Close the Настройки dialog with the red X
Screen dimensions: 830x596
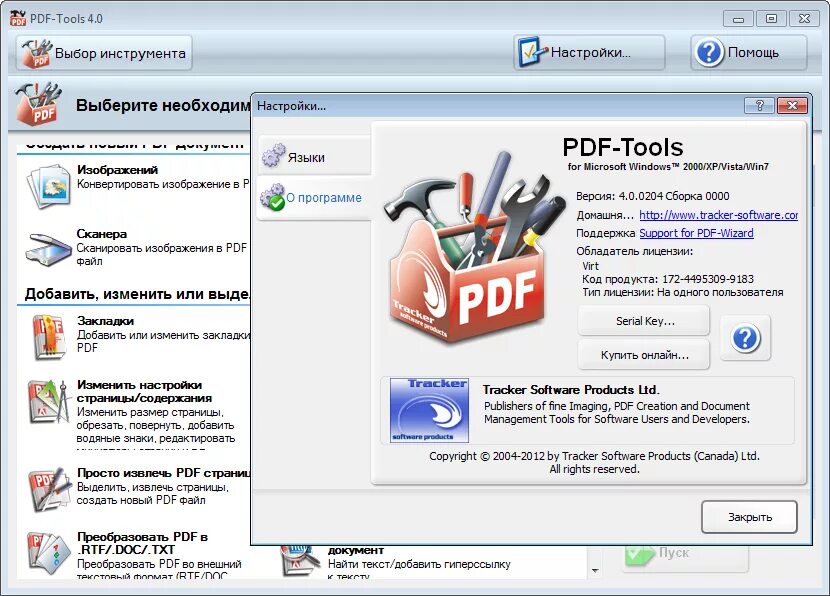pos(792,105)
